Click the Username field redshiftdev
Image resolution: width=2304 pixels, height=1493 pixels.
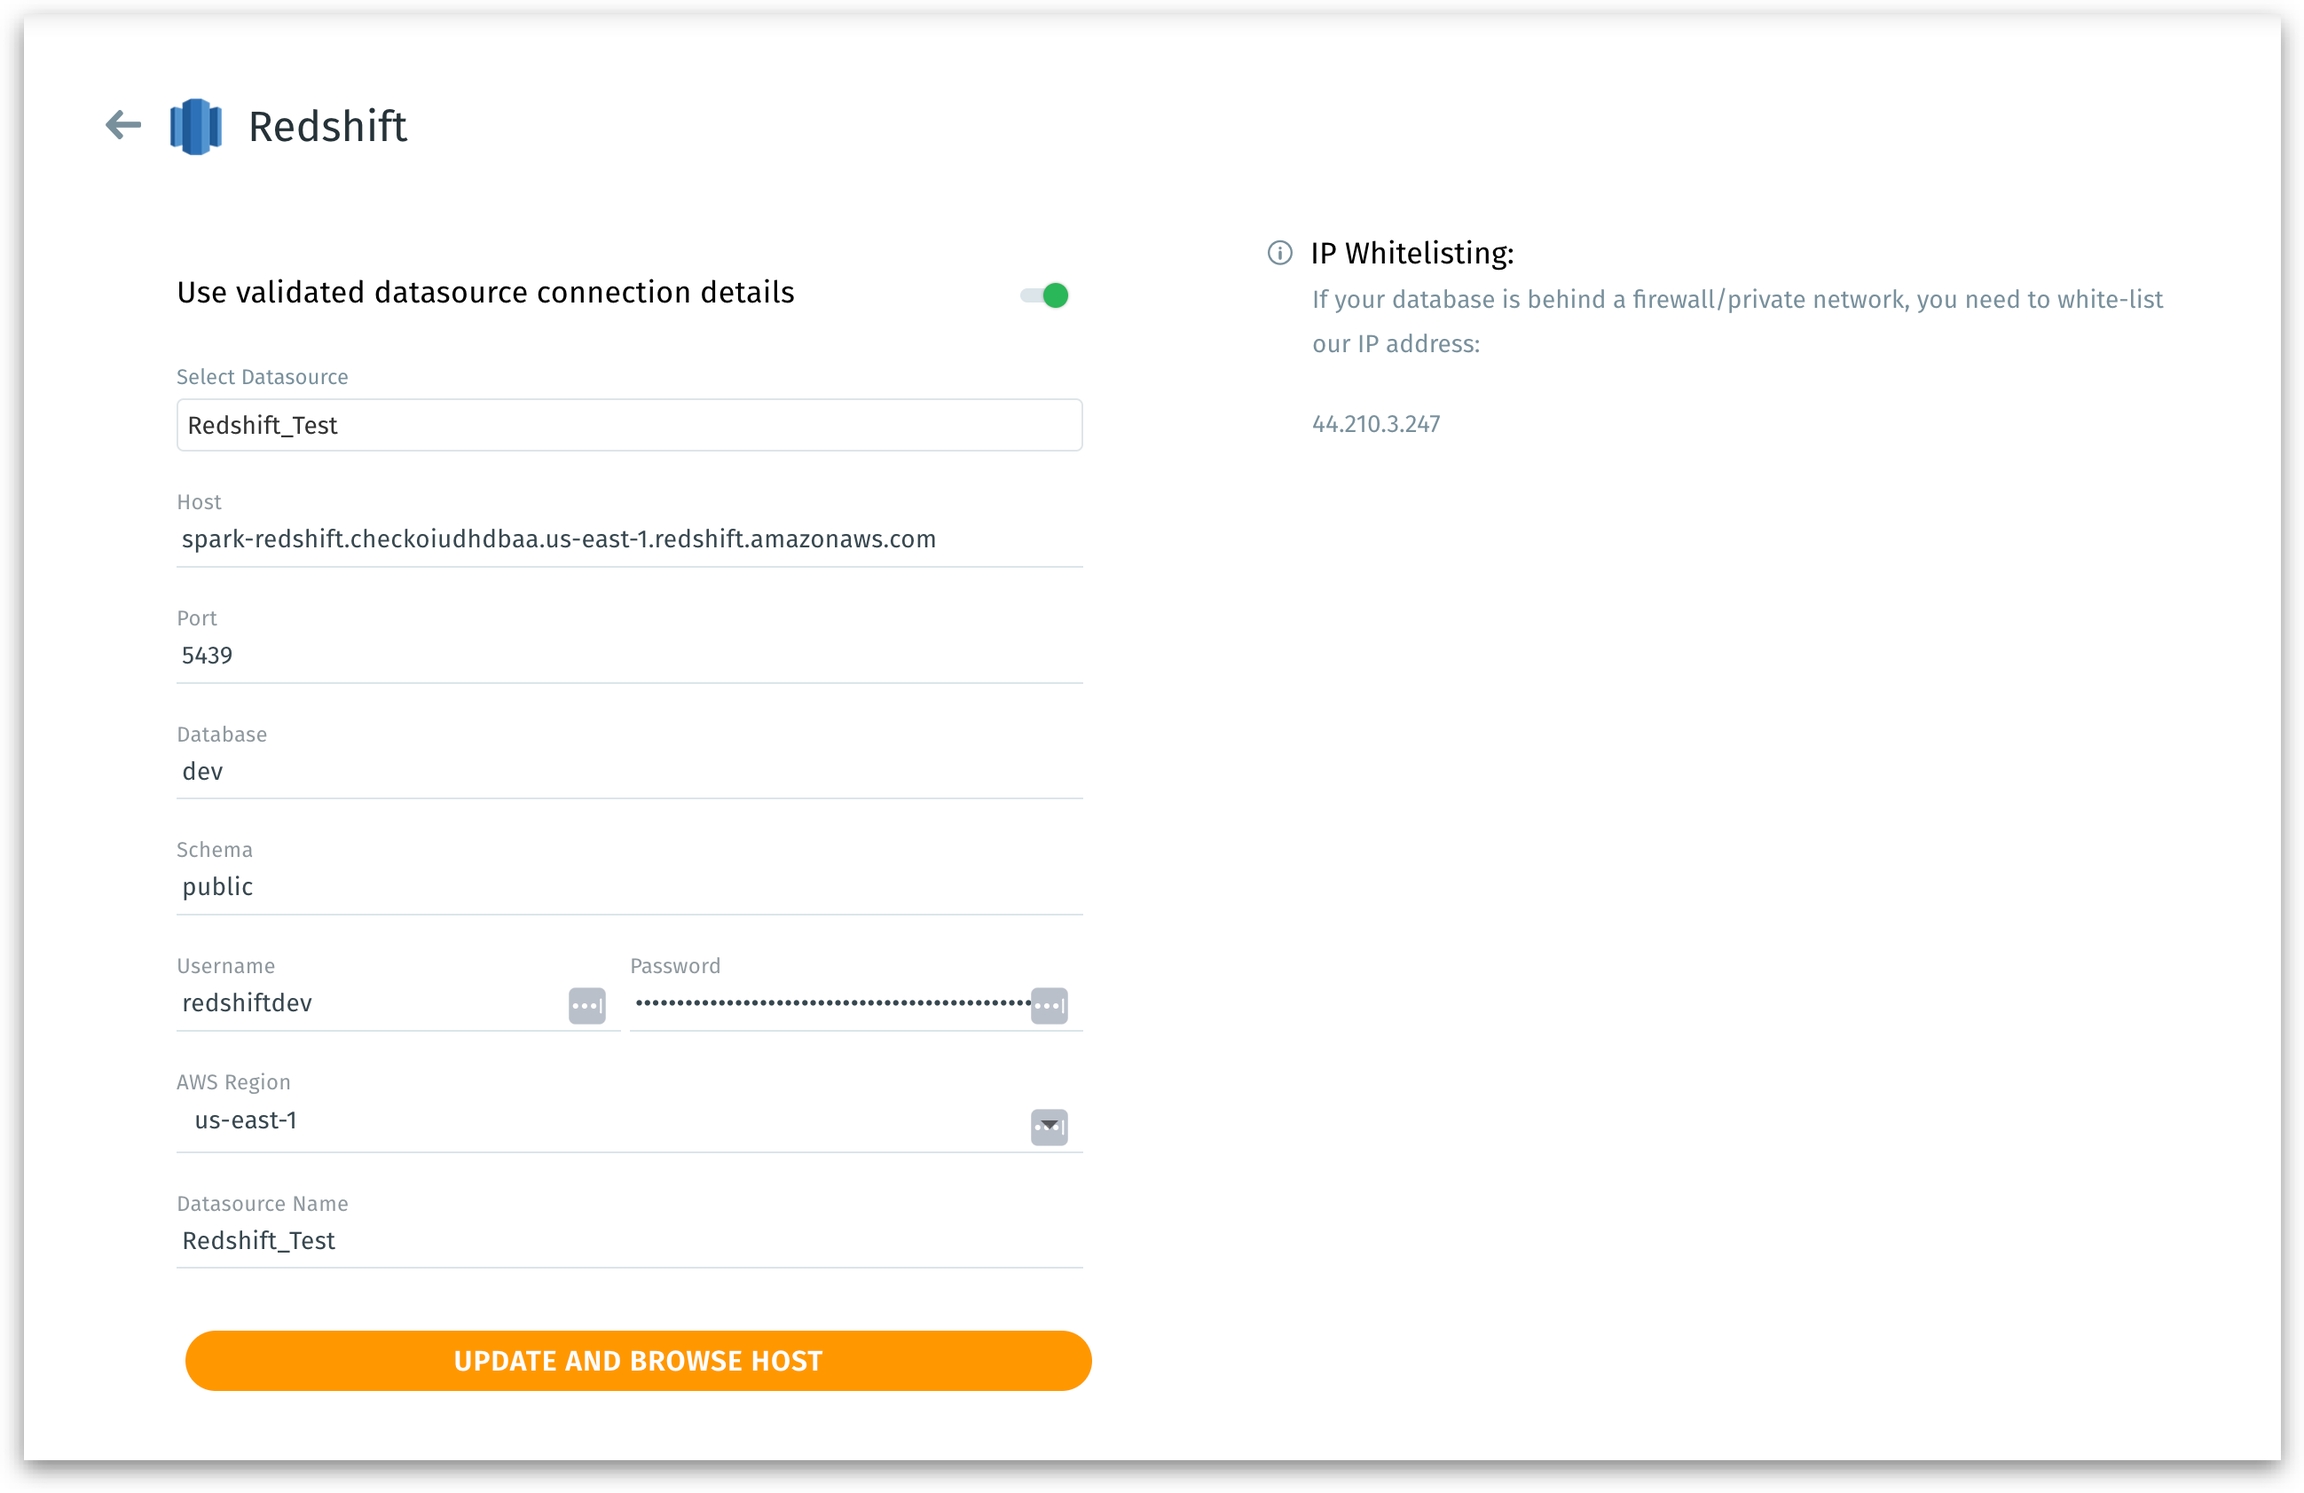click(370, 1004)
